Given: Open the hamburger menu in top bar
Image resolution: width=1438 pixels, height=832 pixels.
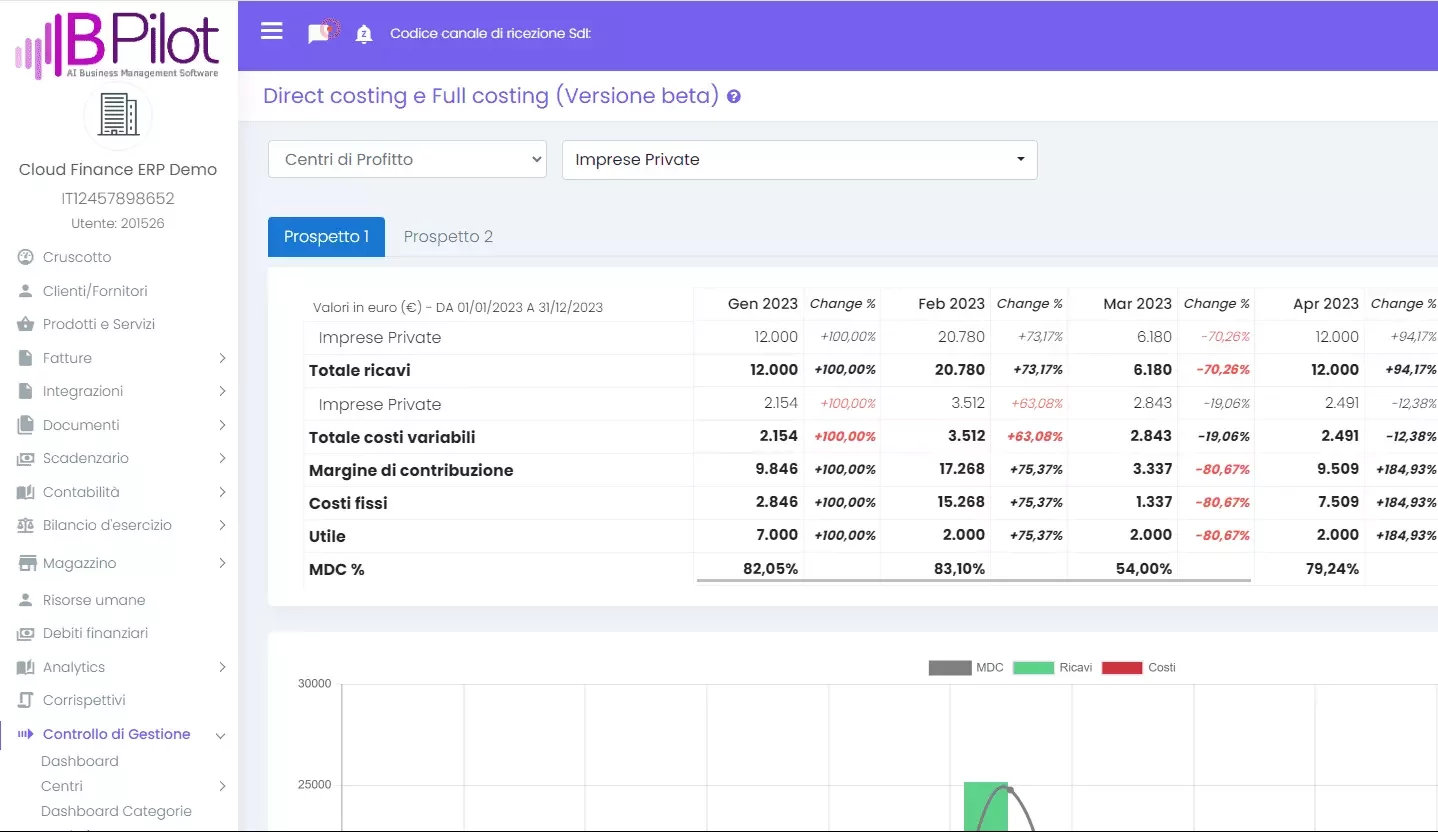Looking at the screenshot, I should pyautogui.click(x=271, y=31).
